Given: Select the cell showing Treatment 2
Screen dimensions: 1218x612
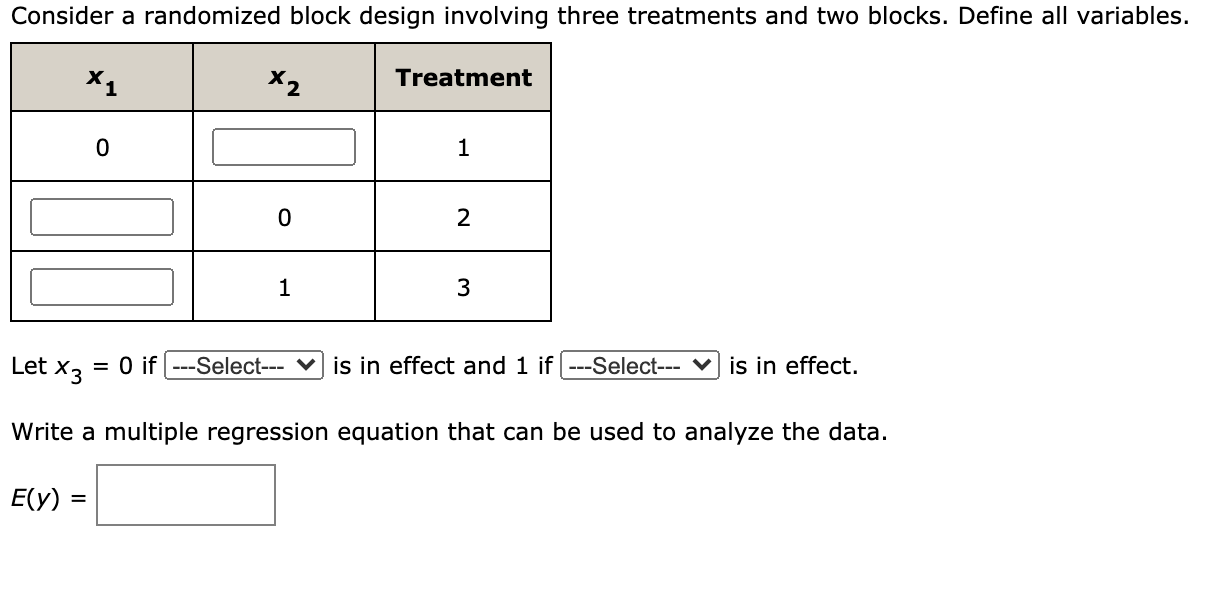Looking at the screenshot, I should pos(463,216).
